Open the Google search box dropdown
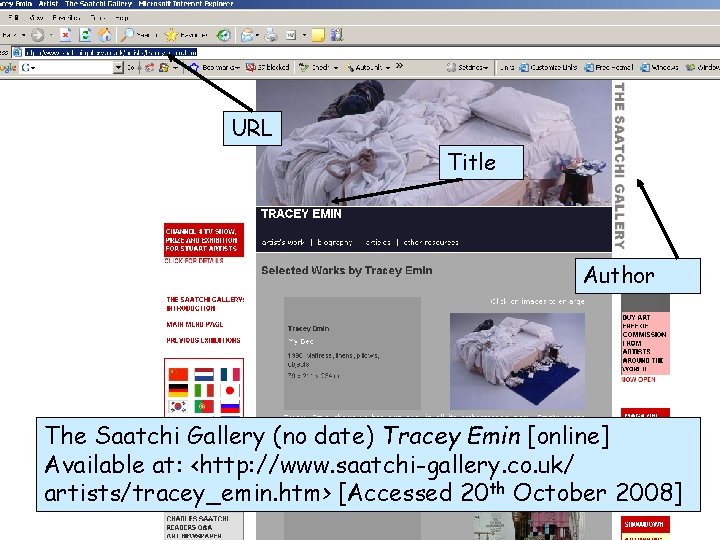The image size is (720, 540). click(118, 68)
